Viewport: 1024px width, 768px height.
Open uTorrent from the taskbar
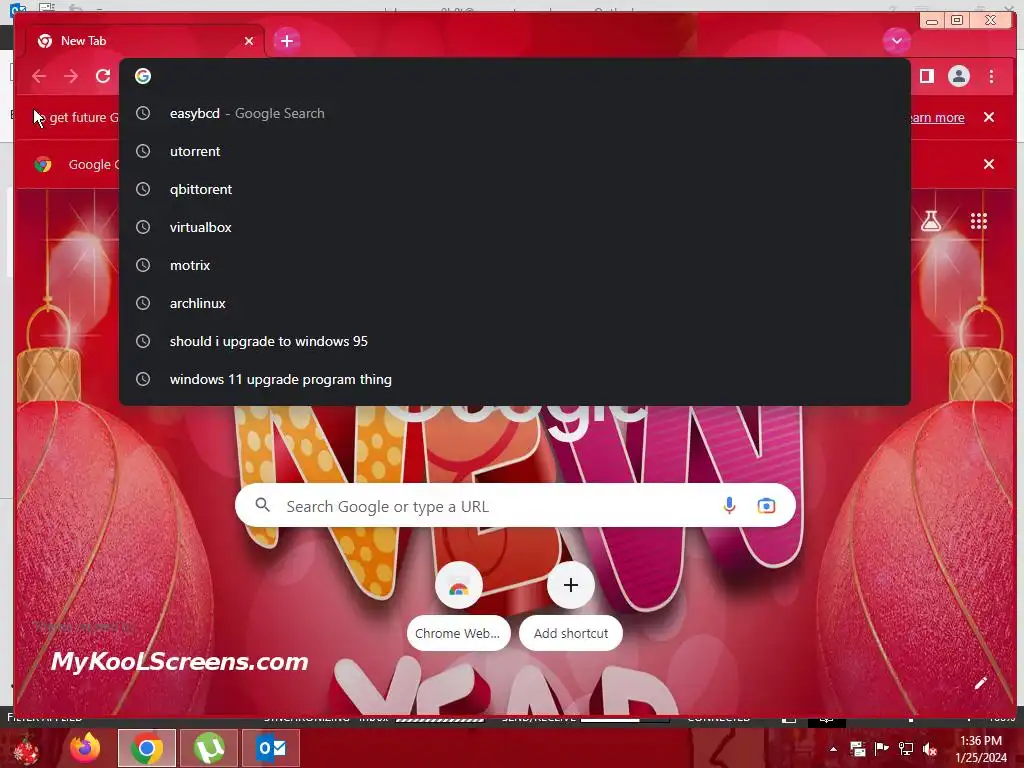[x=209, y=748]
